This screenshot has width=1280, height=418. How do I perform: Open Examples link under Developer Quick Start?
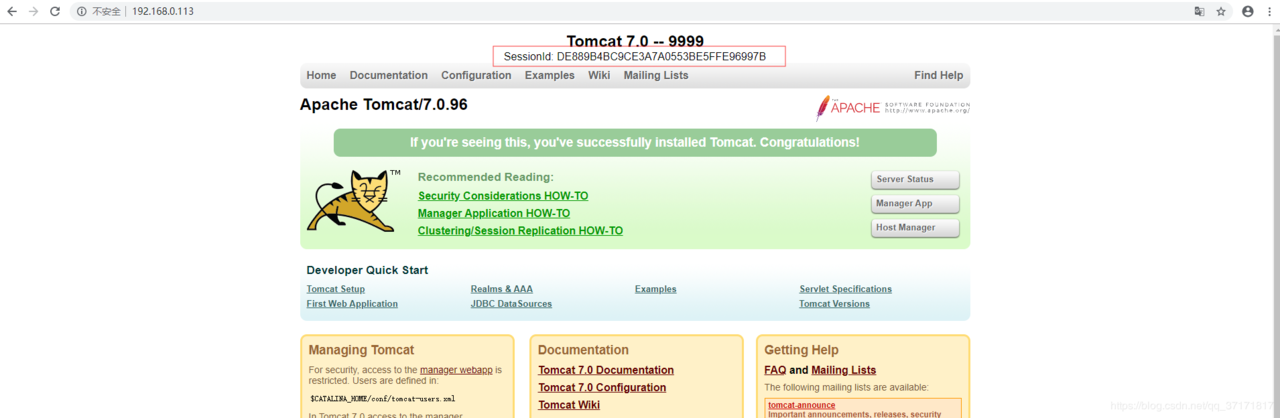(x=655, y=289)
